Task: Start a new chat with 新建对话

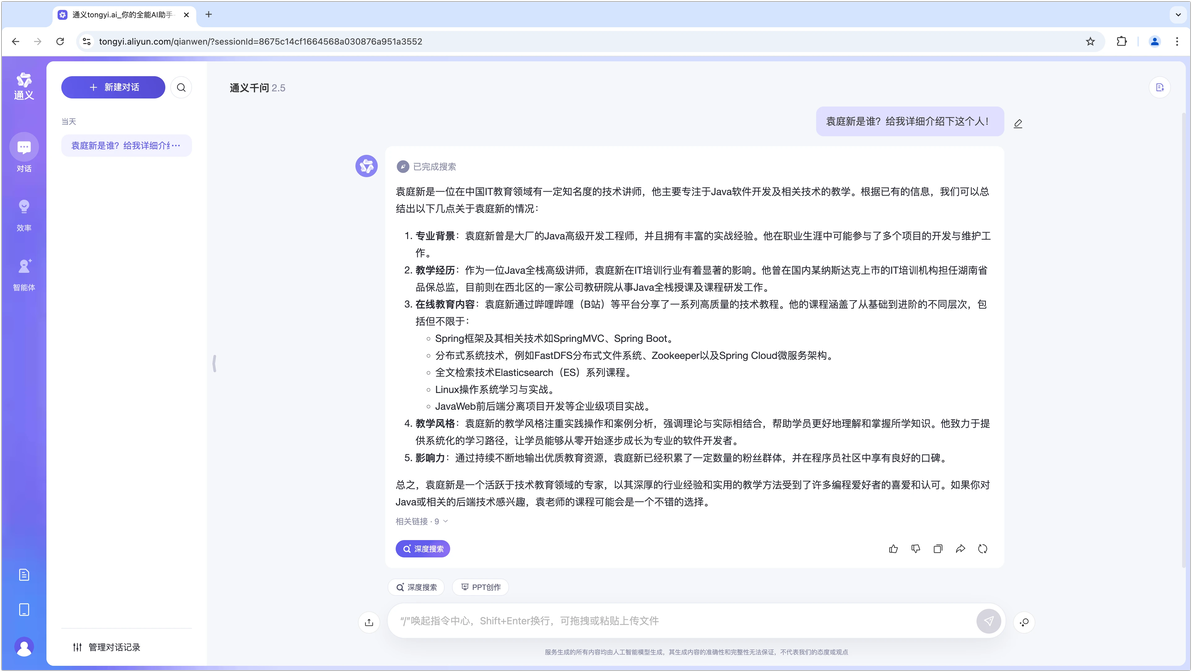Action: [x=113, y=87]
